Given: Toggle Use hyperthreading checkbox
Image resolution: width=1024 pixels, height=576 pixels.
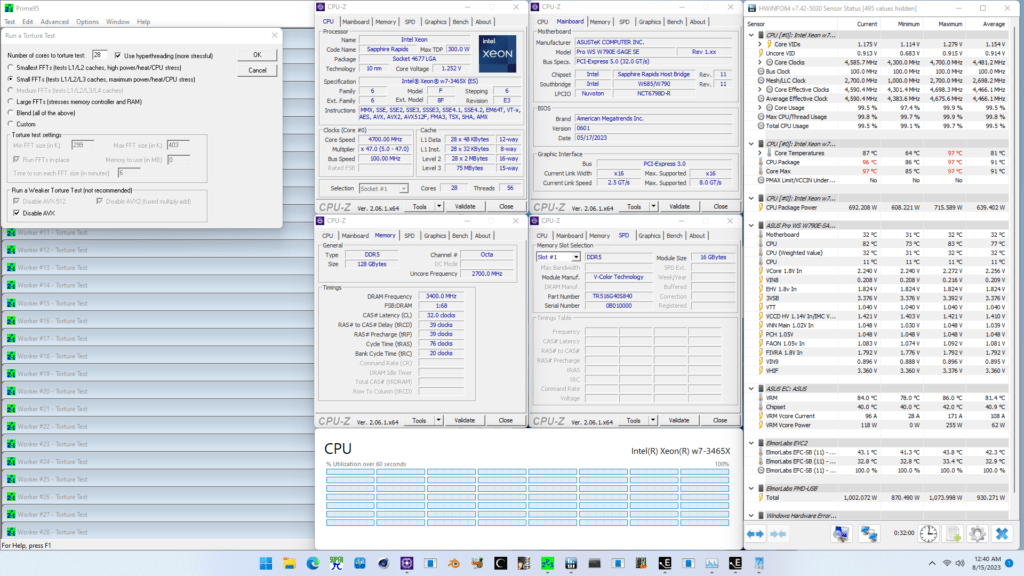Looking at the screenshot, I should point(118,56).
